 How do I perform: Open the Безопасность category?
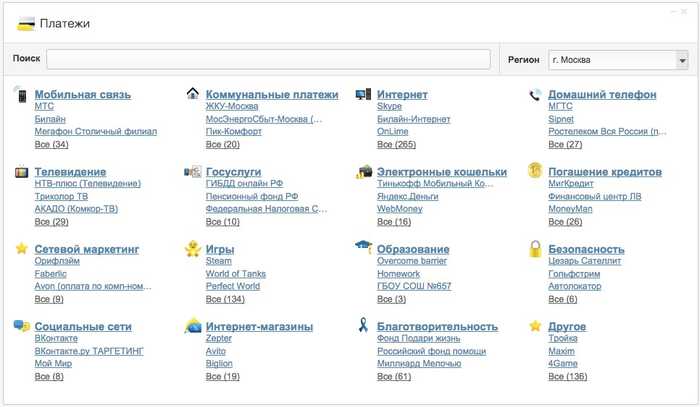[586, 249]
